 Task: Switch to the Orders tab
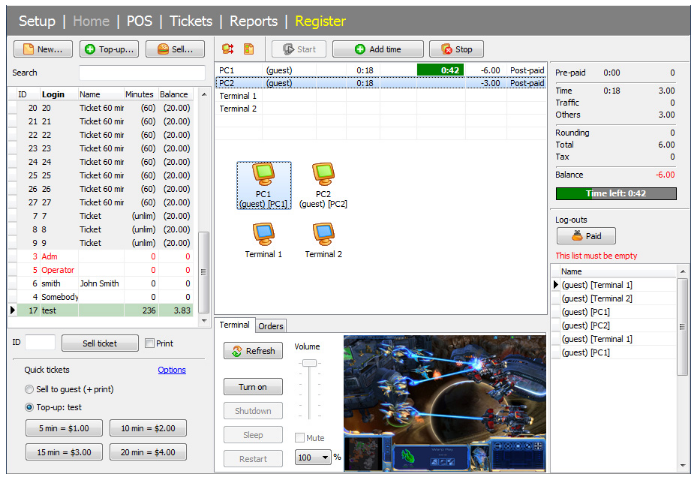(x=271, y=325)
